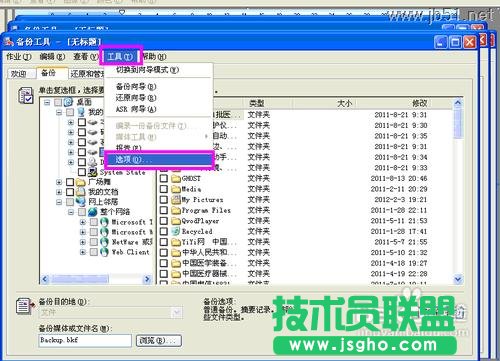Screen dimensions: 500x361
Task: Click the 中国医疗器械 folder icon
Action: pos(176,274)
